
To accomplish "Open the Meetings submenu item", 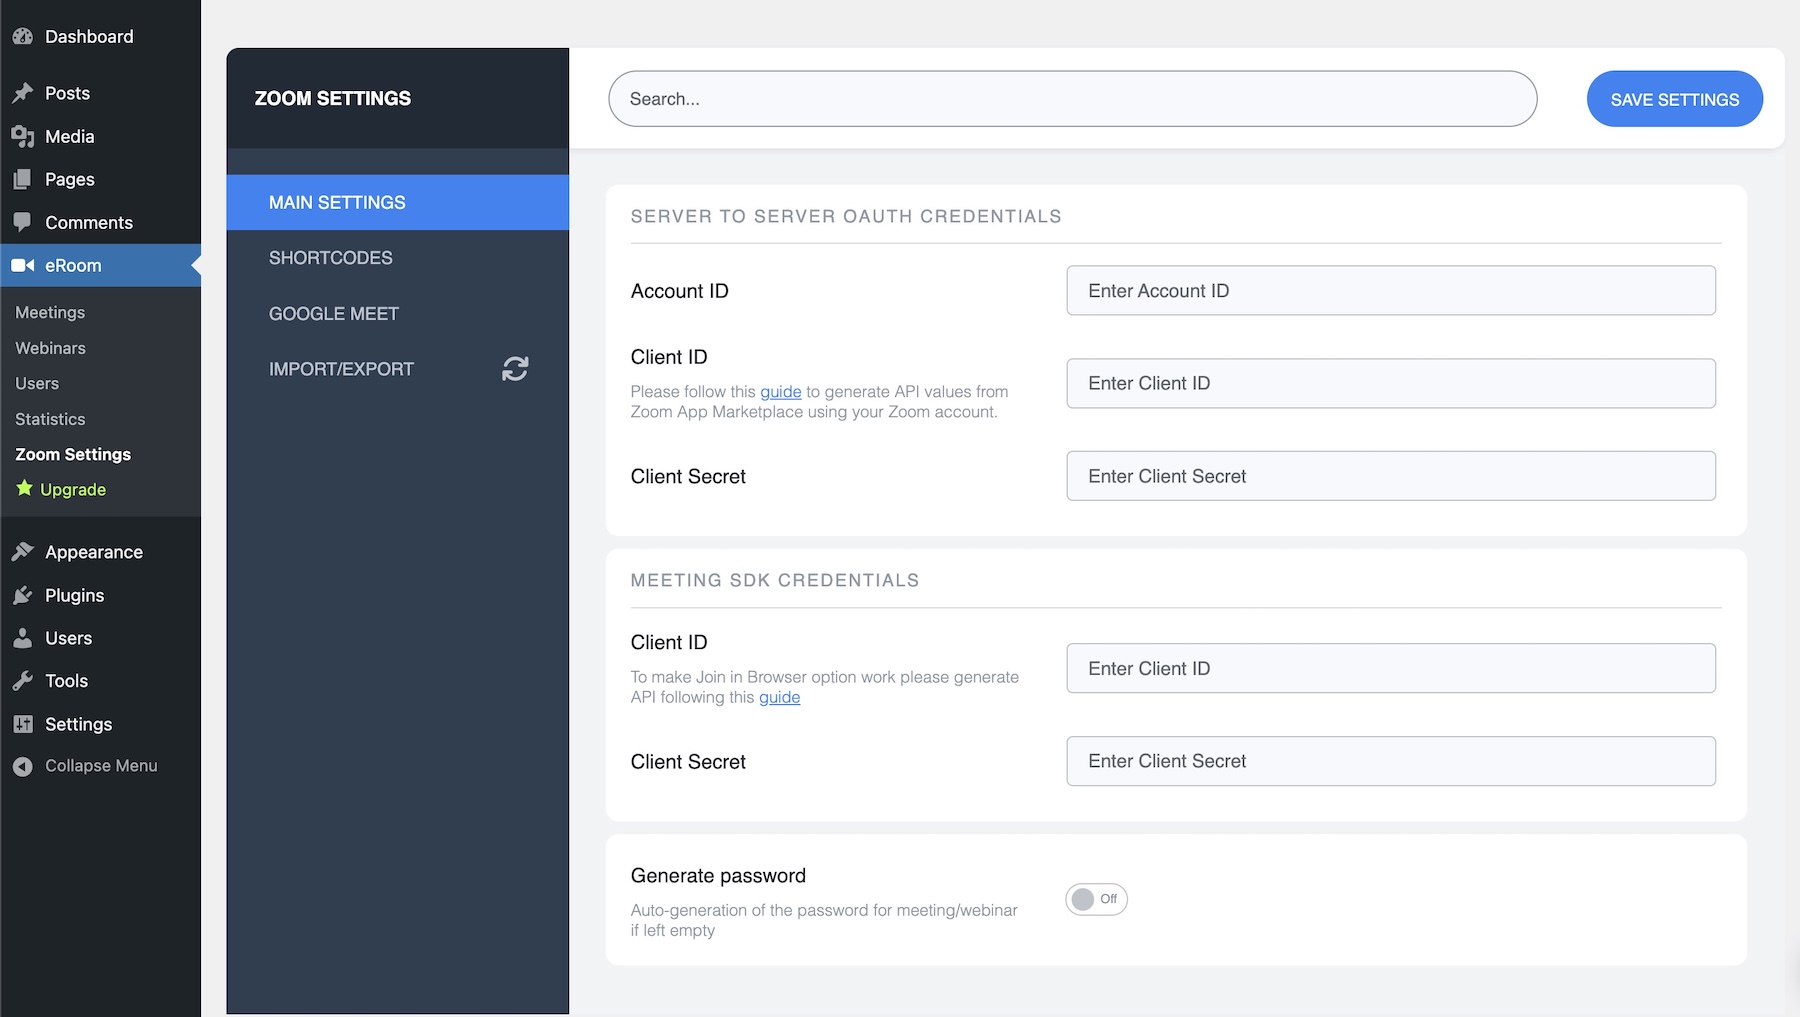I will pyautogui.click(x=50, y=313).
